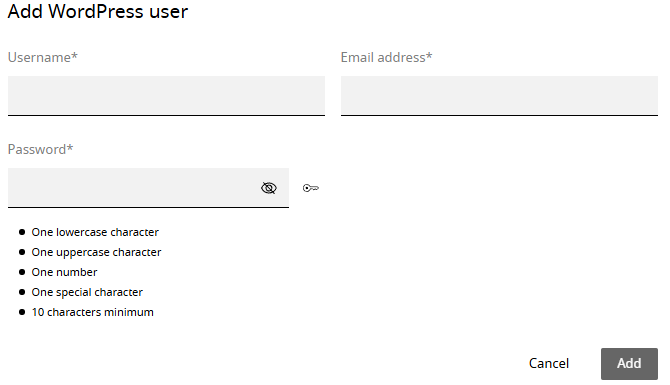
Task: Generate a password using the key icon
Action: pyautogui.click(x=311, y=188)
